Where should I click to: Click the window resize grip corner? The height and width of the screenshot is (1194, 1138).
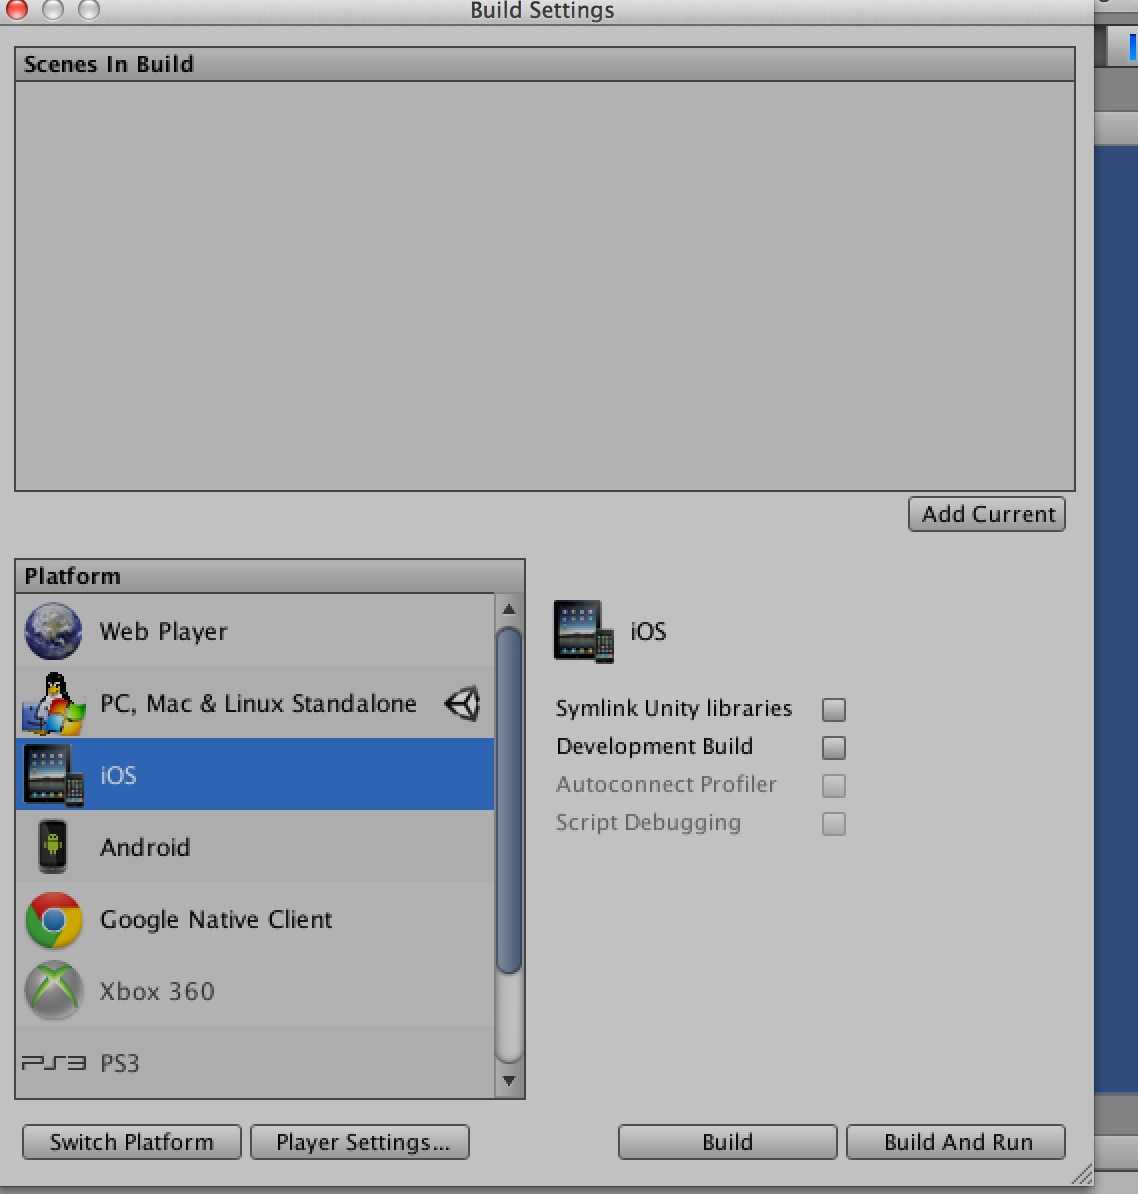(1082, 1174)
